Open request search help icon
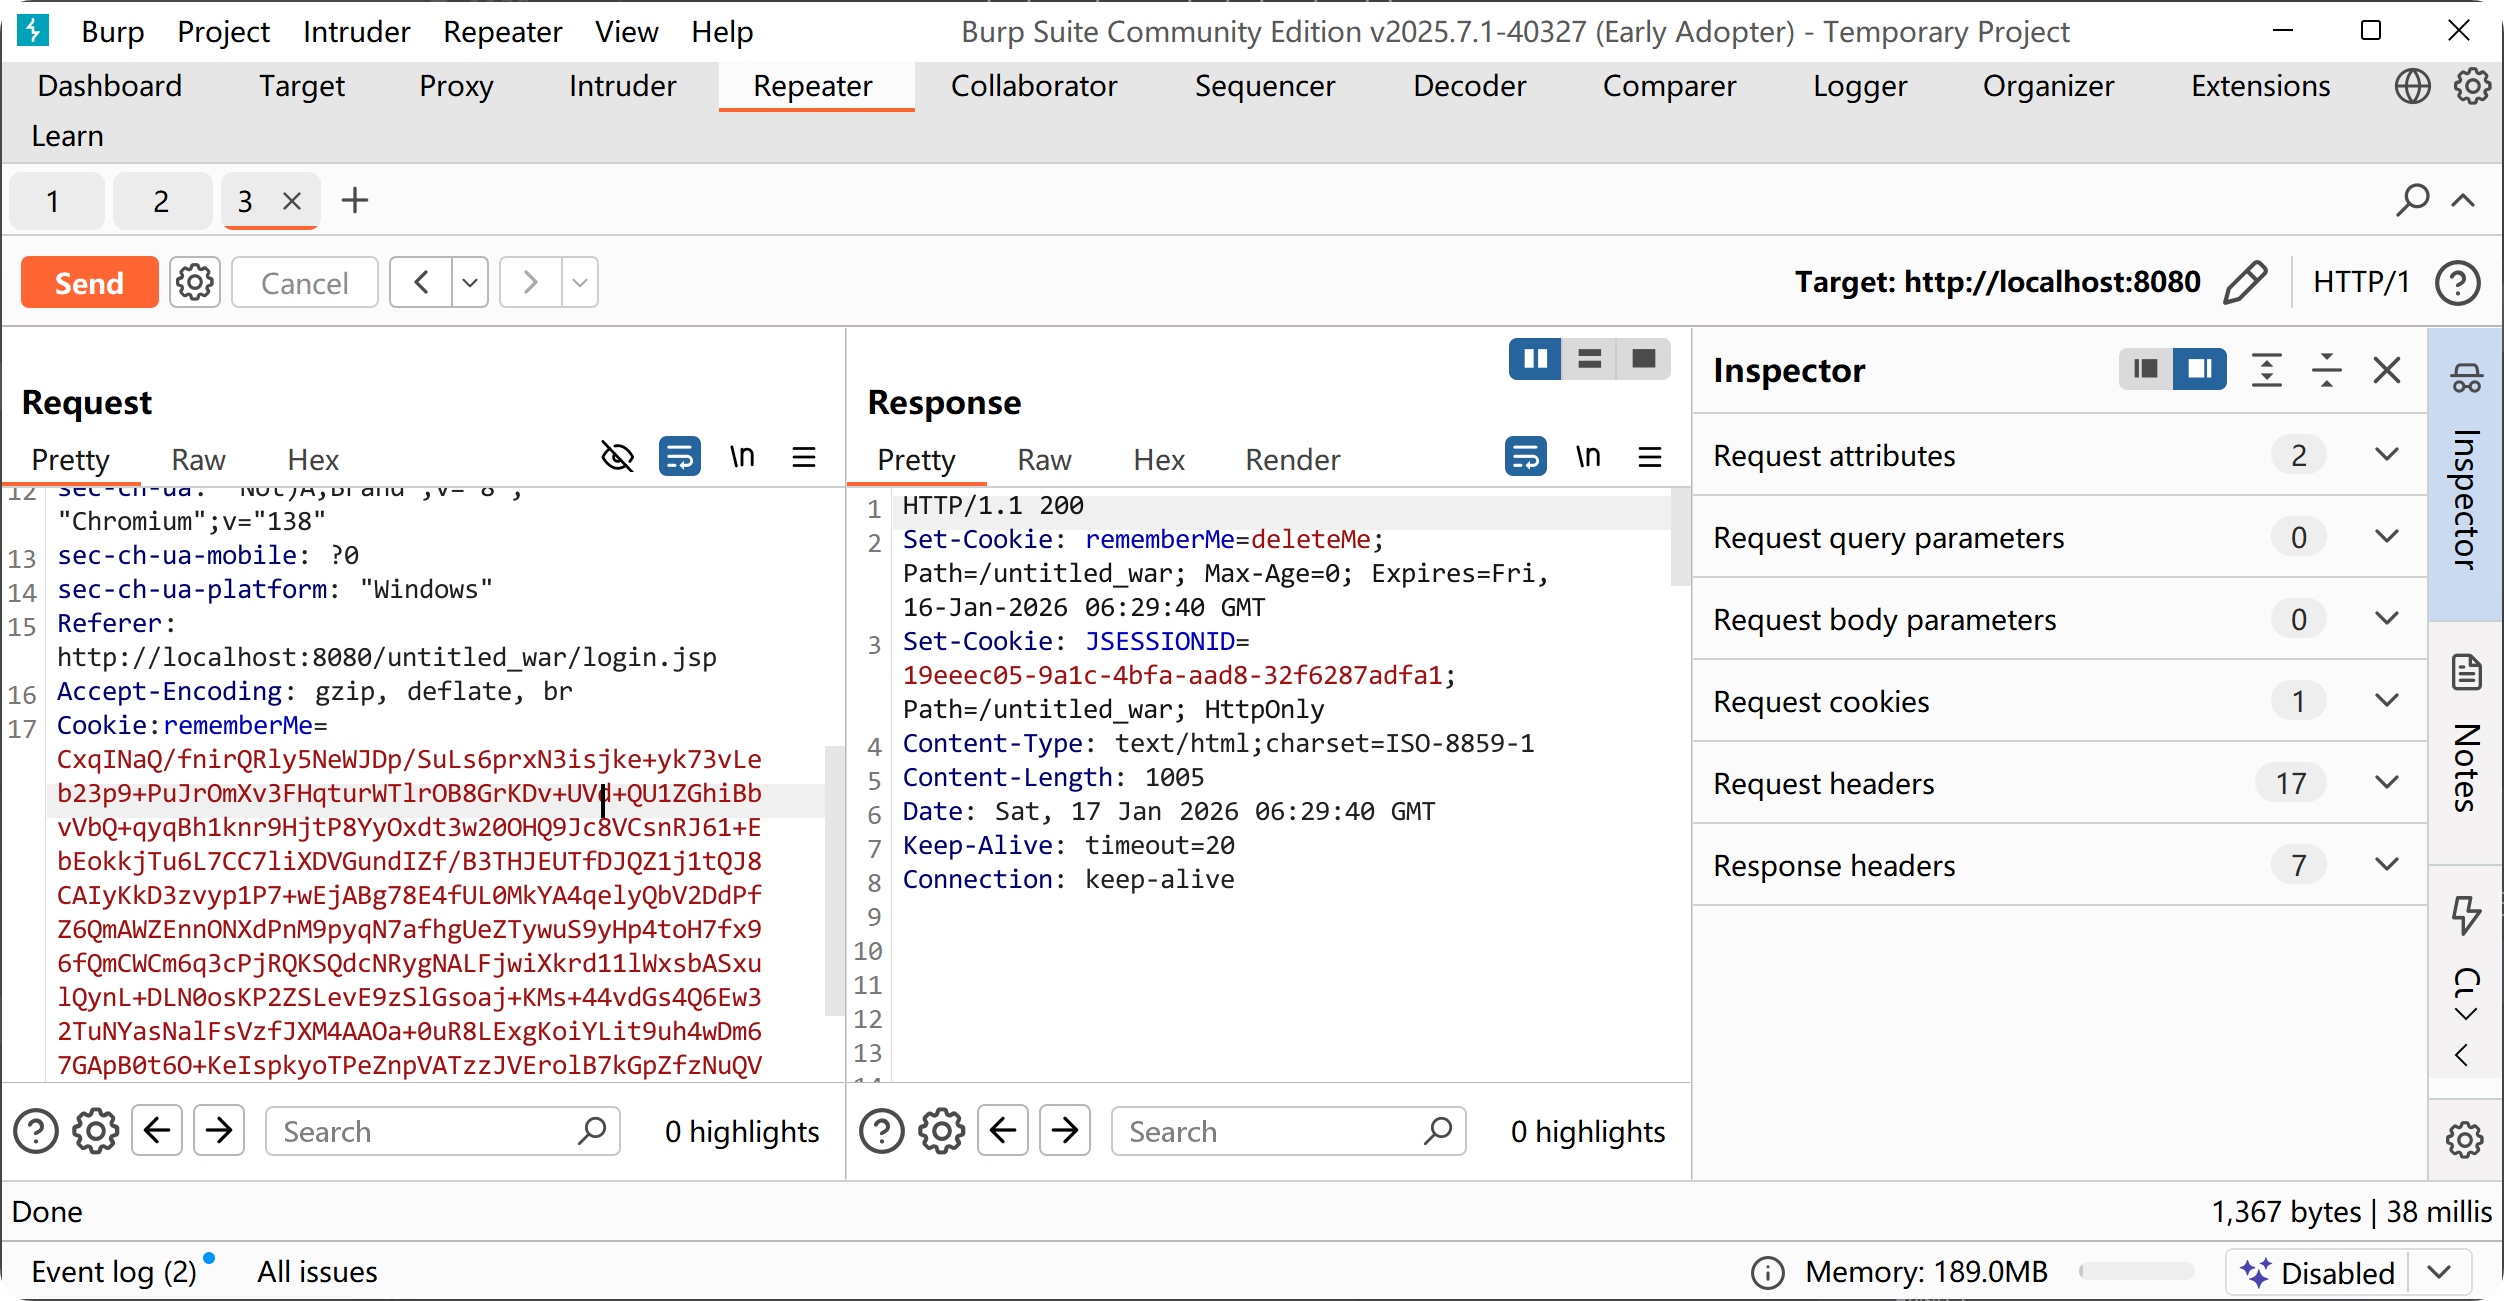 pos(36,1131)
